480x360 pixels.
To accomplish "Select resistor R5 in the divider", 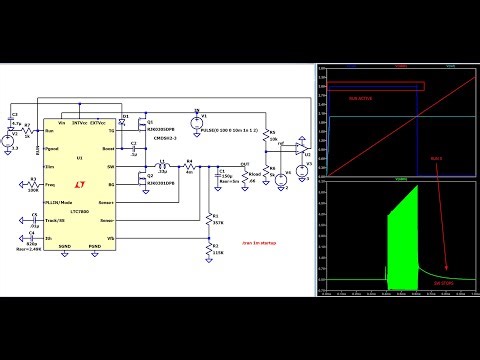I will [266, 135].
